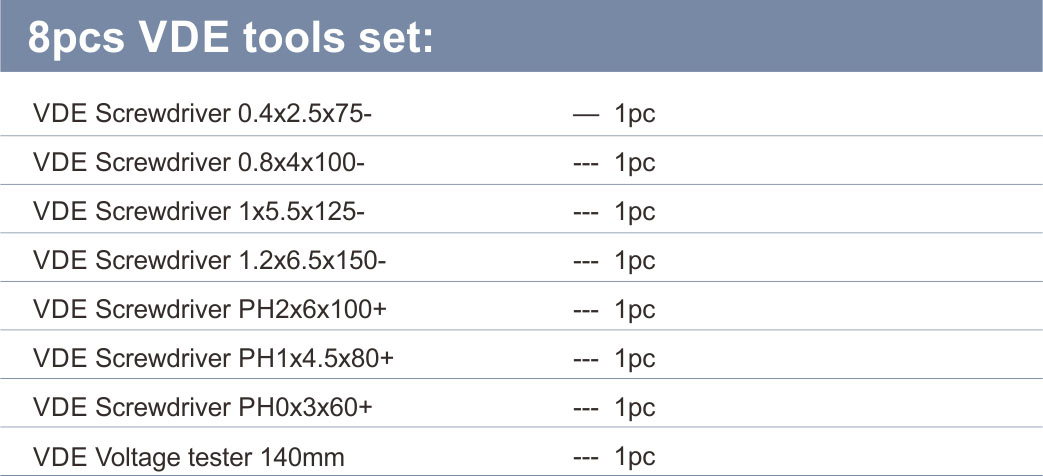Viewport: 1043px width, 476px height.
Task: Click the dashes in Voltage tester row
Action: (x=586, y=458)
